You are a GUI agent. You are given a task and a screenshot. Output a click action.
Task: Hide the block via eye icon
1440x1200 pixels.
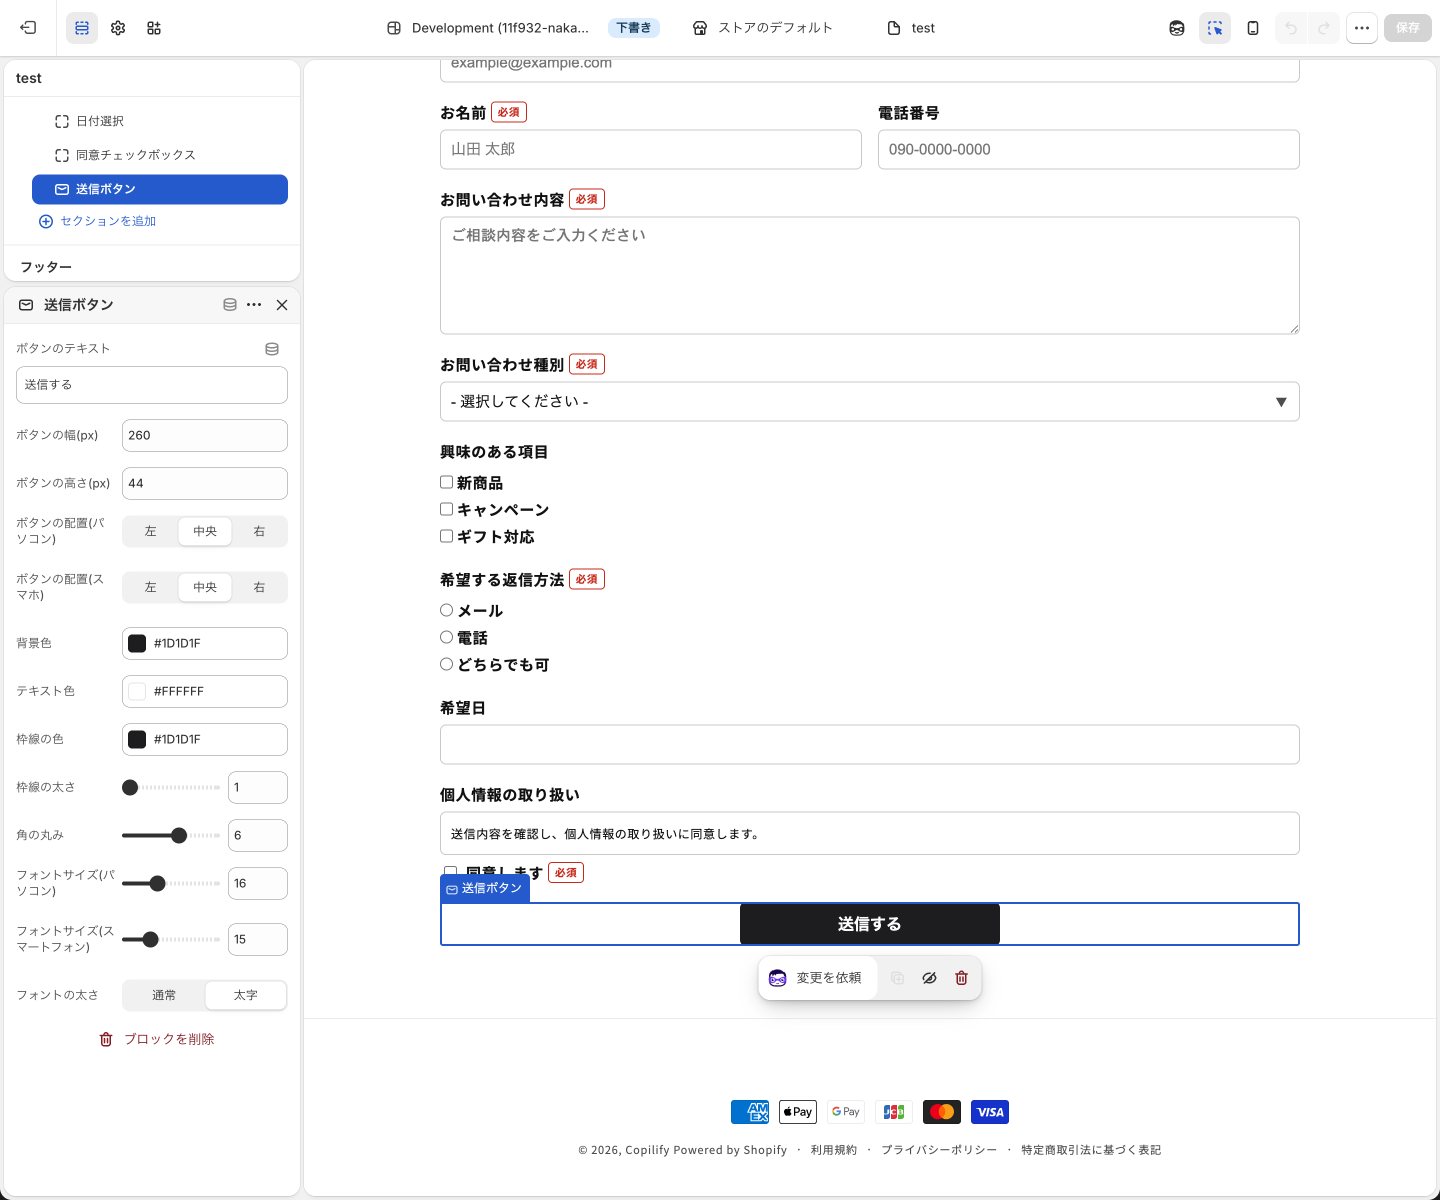click(x=929, y=978)
